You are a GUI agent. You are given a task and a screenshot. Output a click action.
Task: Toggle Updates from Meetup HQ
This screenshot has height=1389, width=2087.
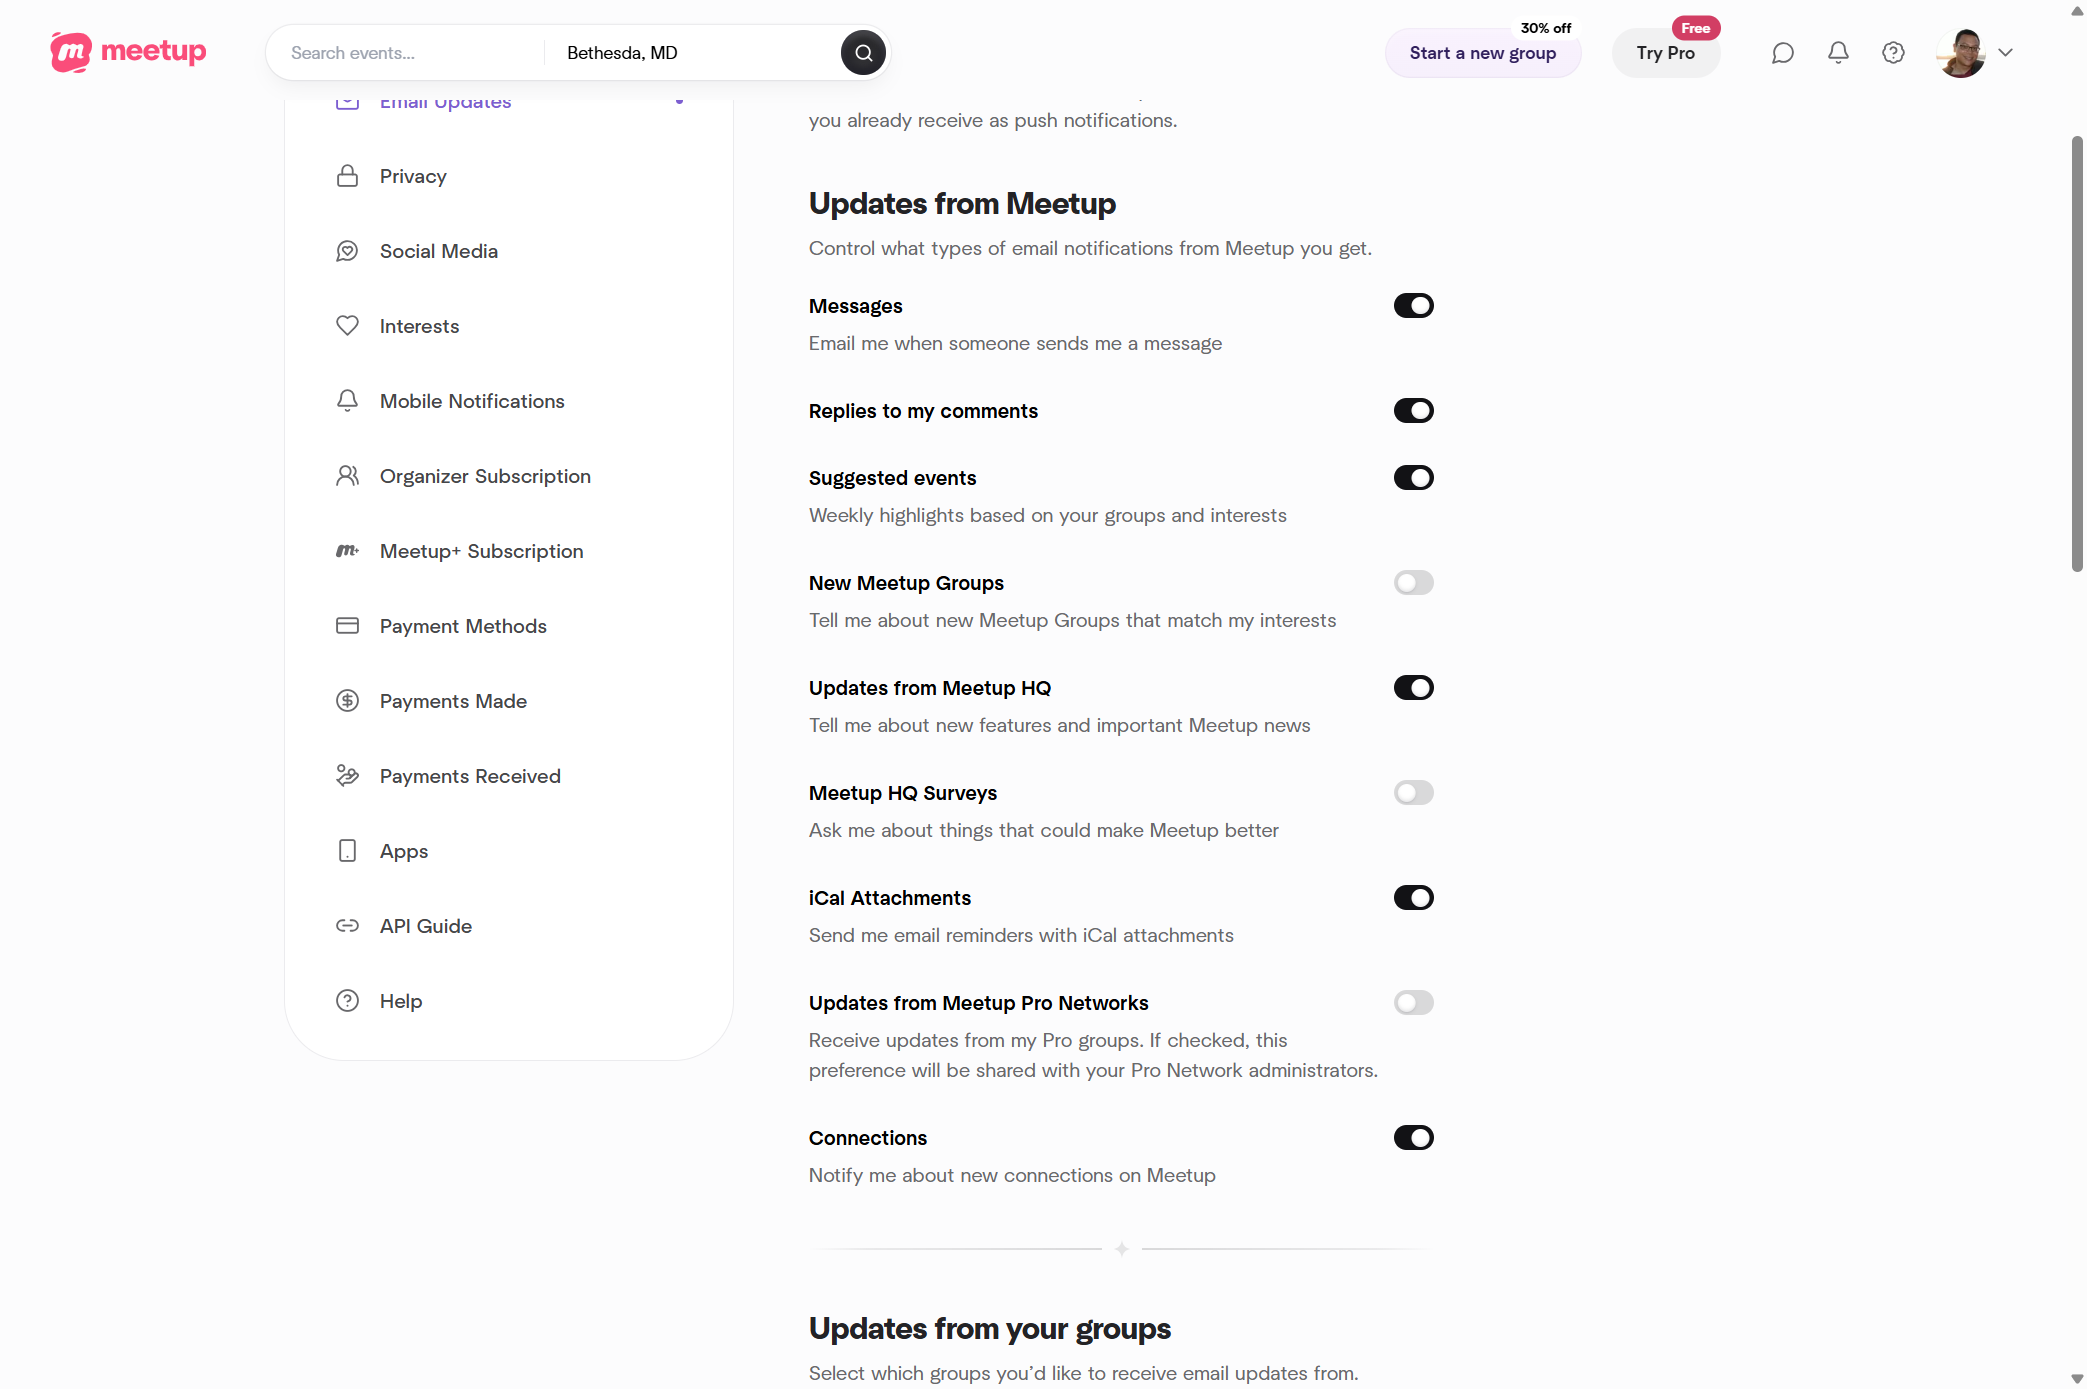click(x=1413, y=688)
